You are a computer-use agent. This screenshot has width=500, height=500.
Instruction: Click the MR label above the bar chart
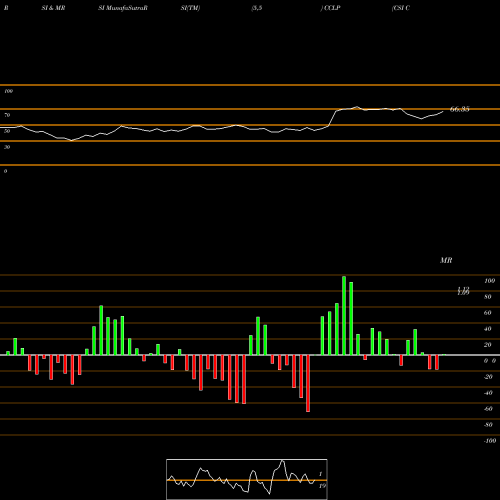pyautogui.click(x=446, y=260)
